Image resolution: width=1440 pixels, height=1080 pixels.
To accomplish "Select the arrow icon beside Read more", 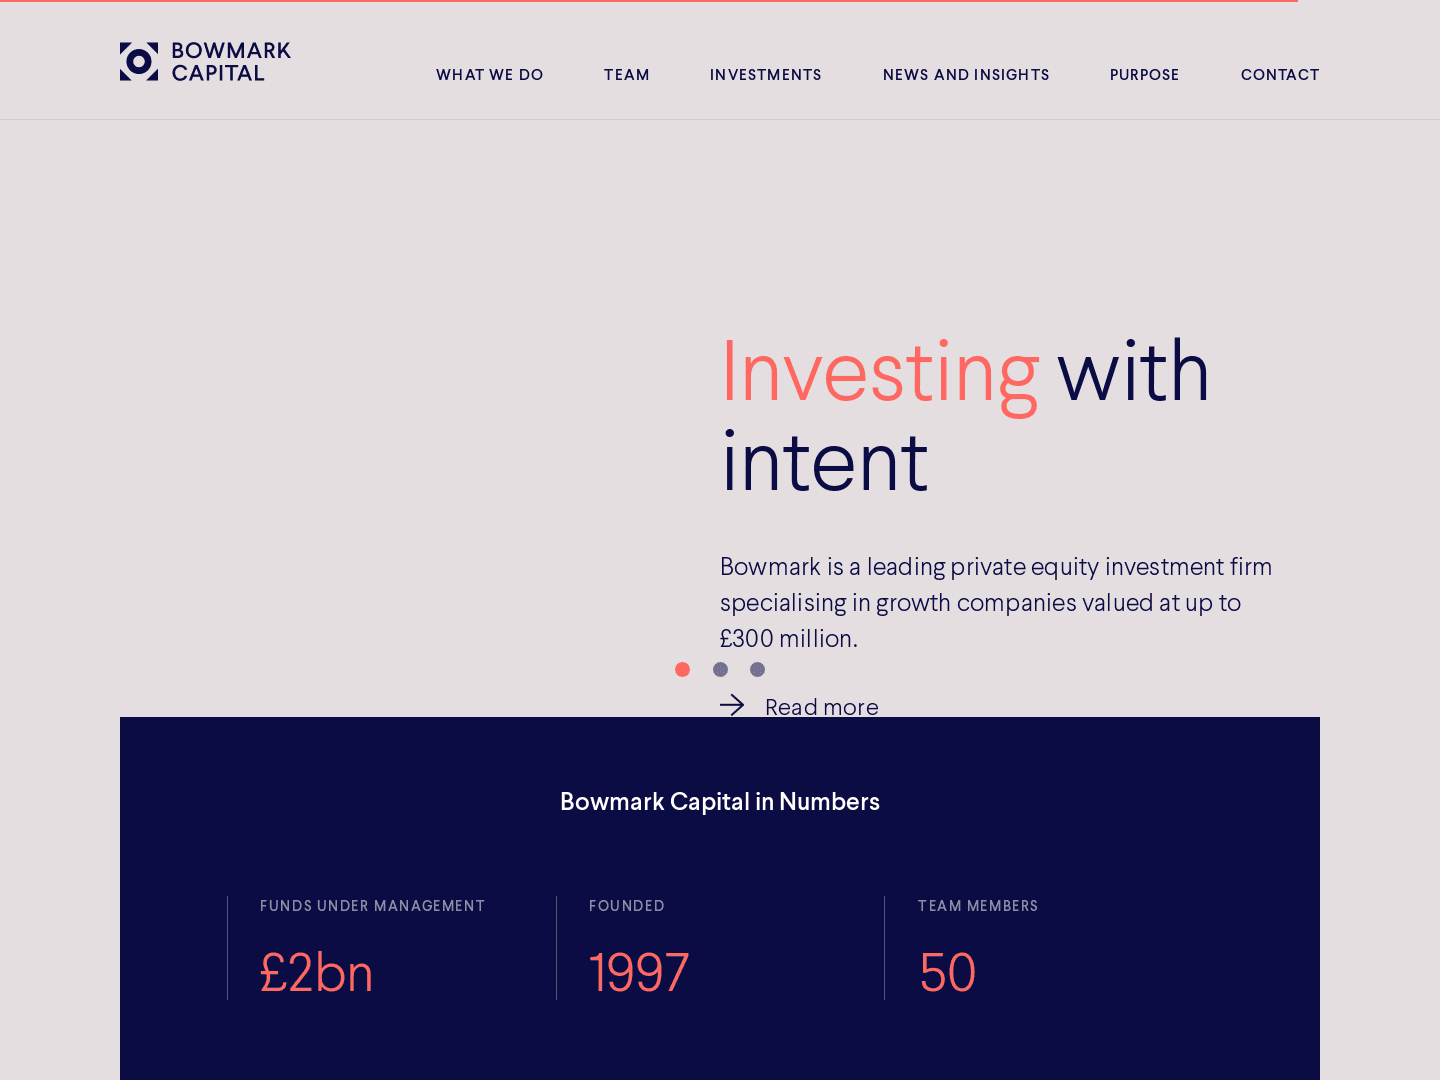I will 733,705.
